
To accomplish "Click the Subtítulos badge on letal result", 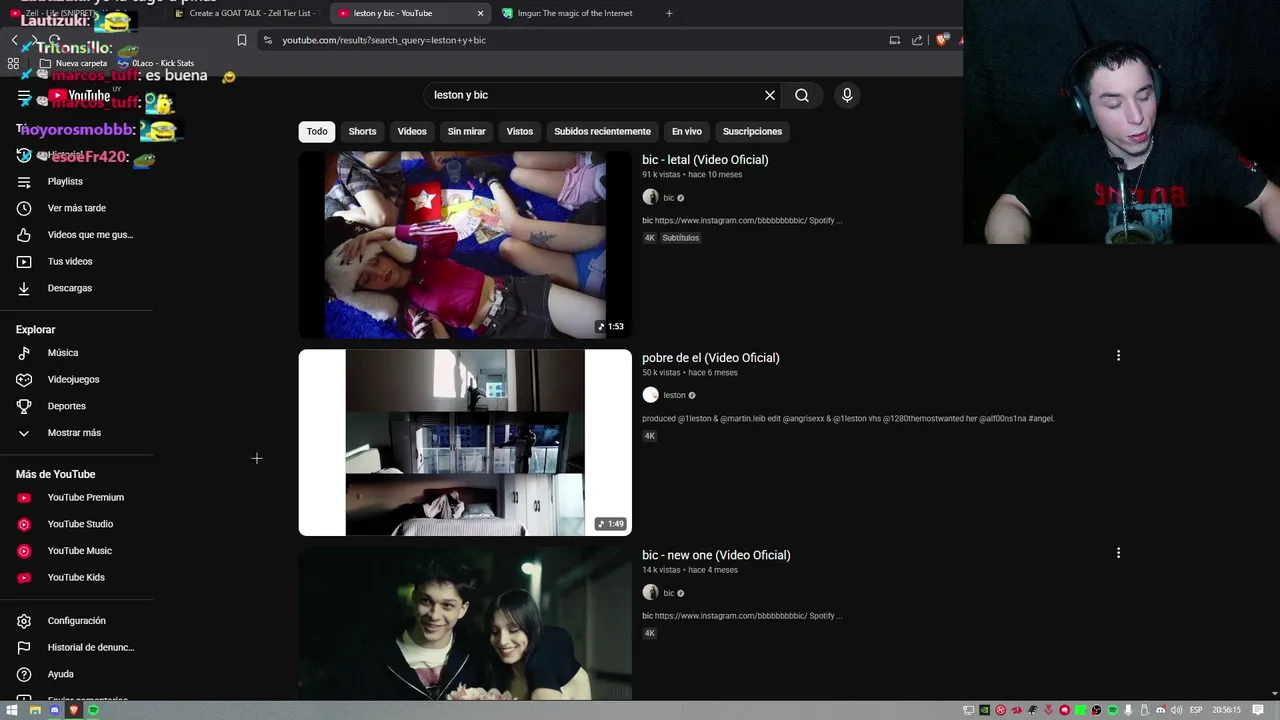I will [680, 238].
